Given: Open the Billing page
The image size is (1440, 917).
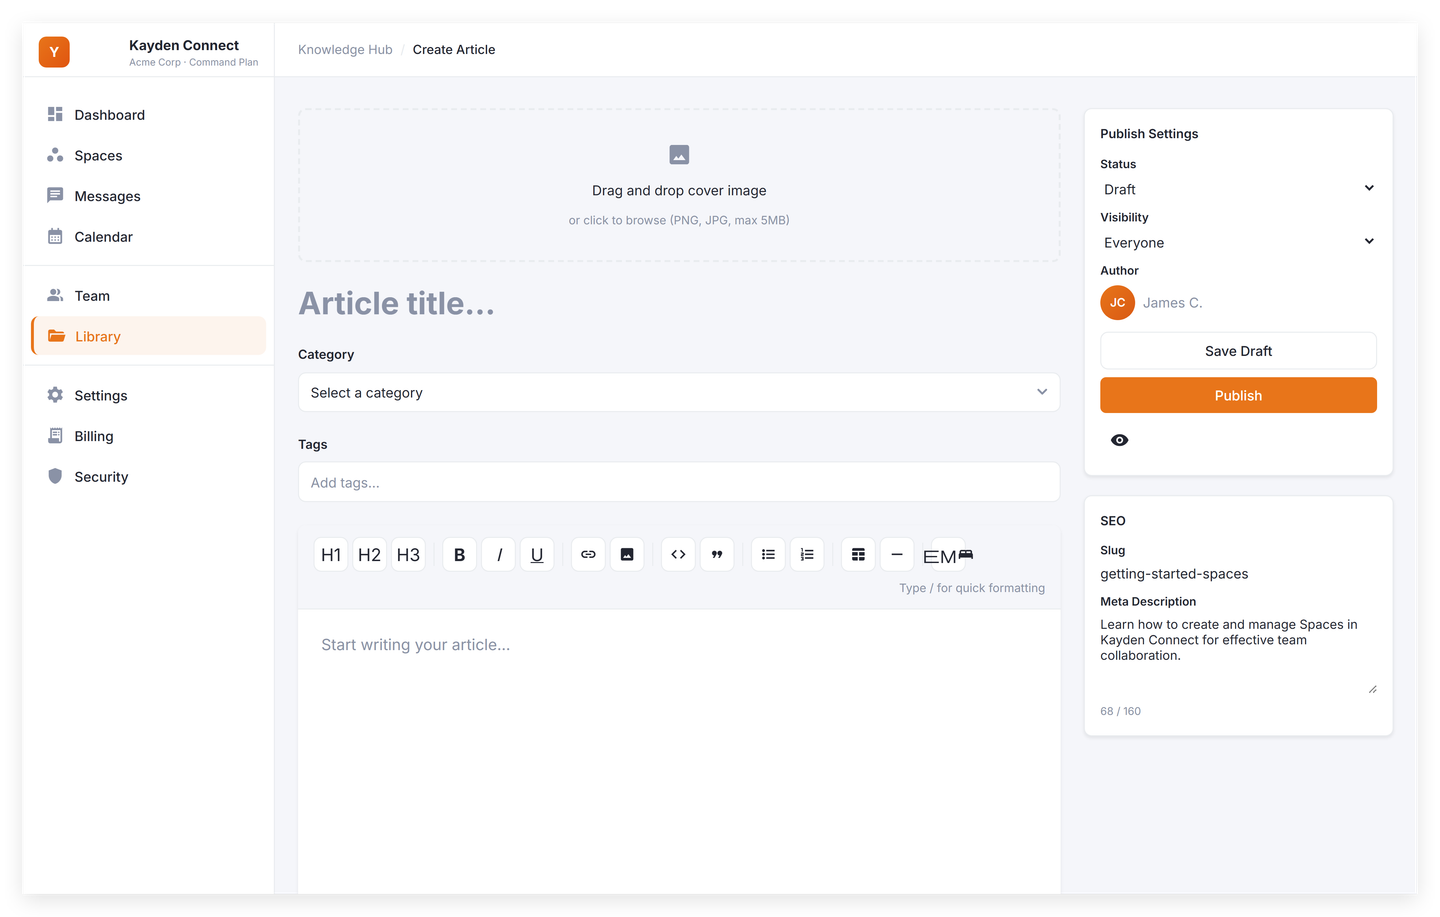Looking at the screenshot, I should tap(148, 436).
